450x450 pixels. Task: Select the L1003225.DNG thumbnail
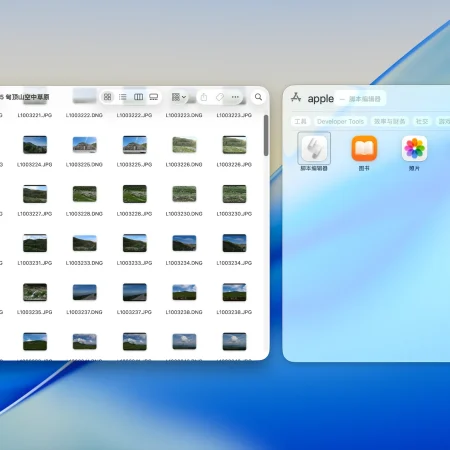tap(85, 145)
